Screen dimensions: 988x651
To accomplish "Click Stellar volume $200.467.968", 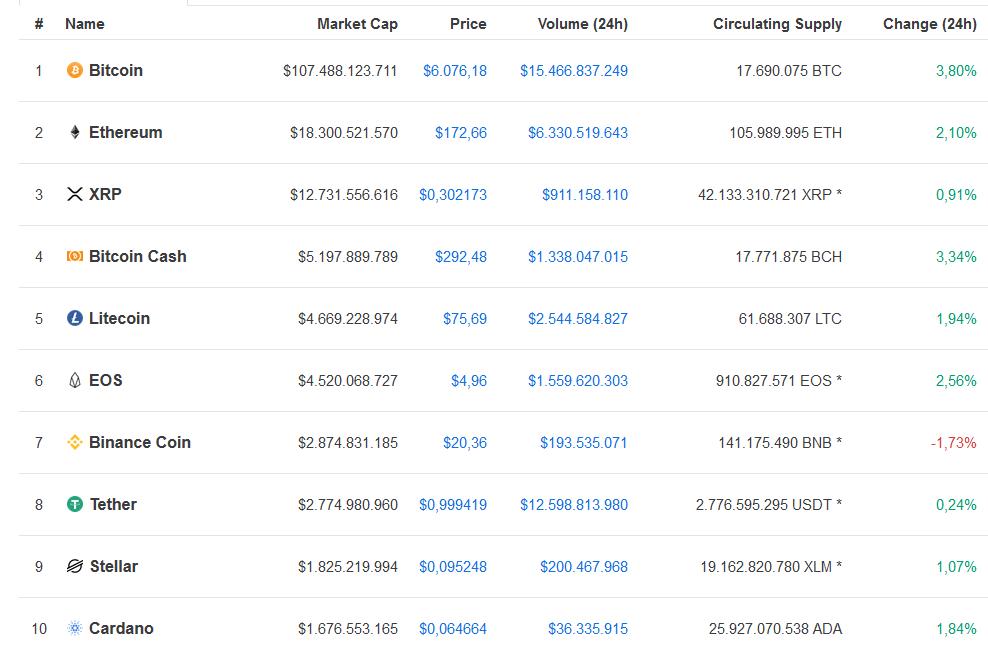I will 583,567.
